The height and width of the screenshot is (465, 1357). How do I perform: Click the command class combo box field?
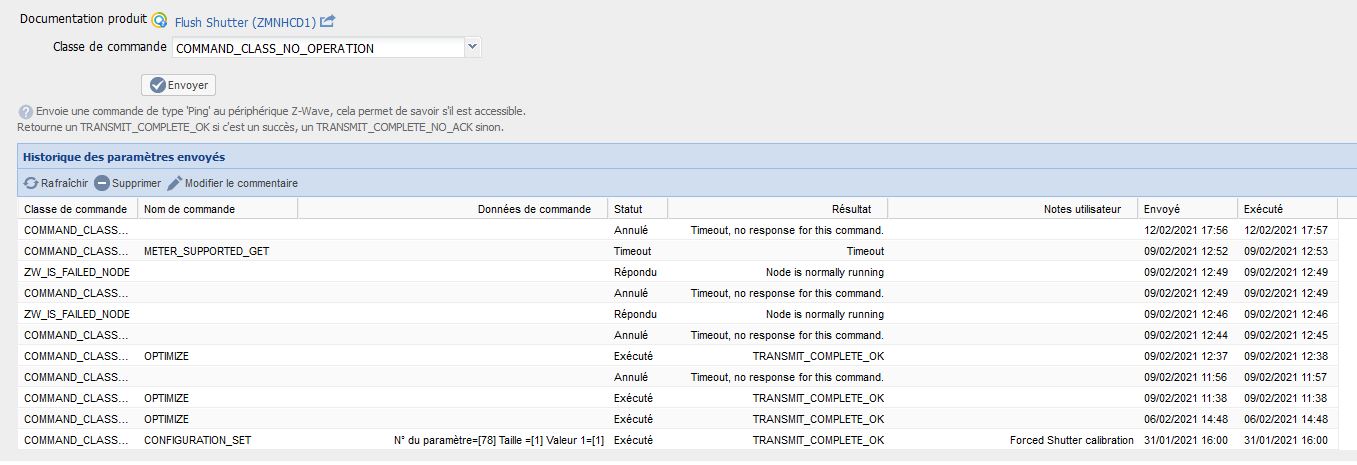pyautogui.click(x=318, y=47)
